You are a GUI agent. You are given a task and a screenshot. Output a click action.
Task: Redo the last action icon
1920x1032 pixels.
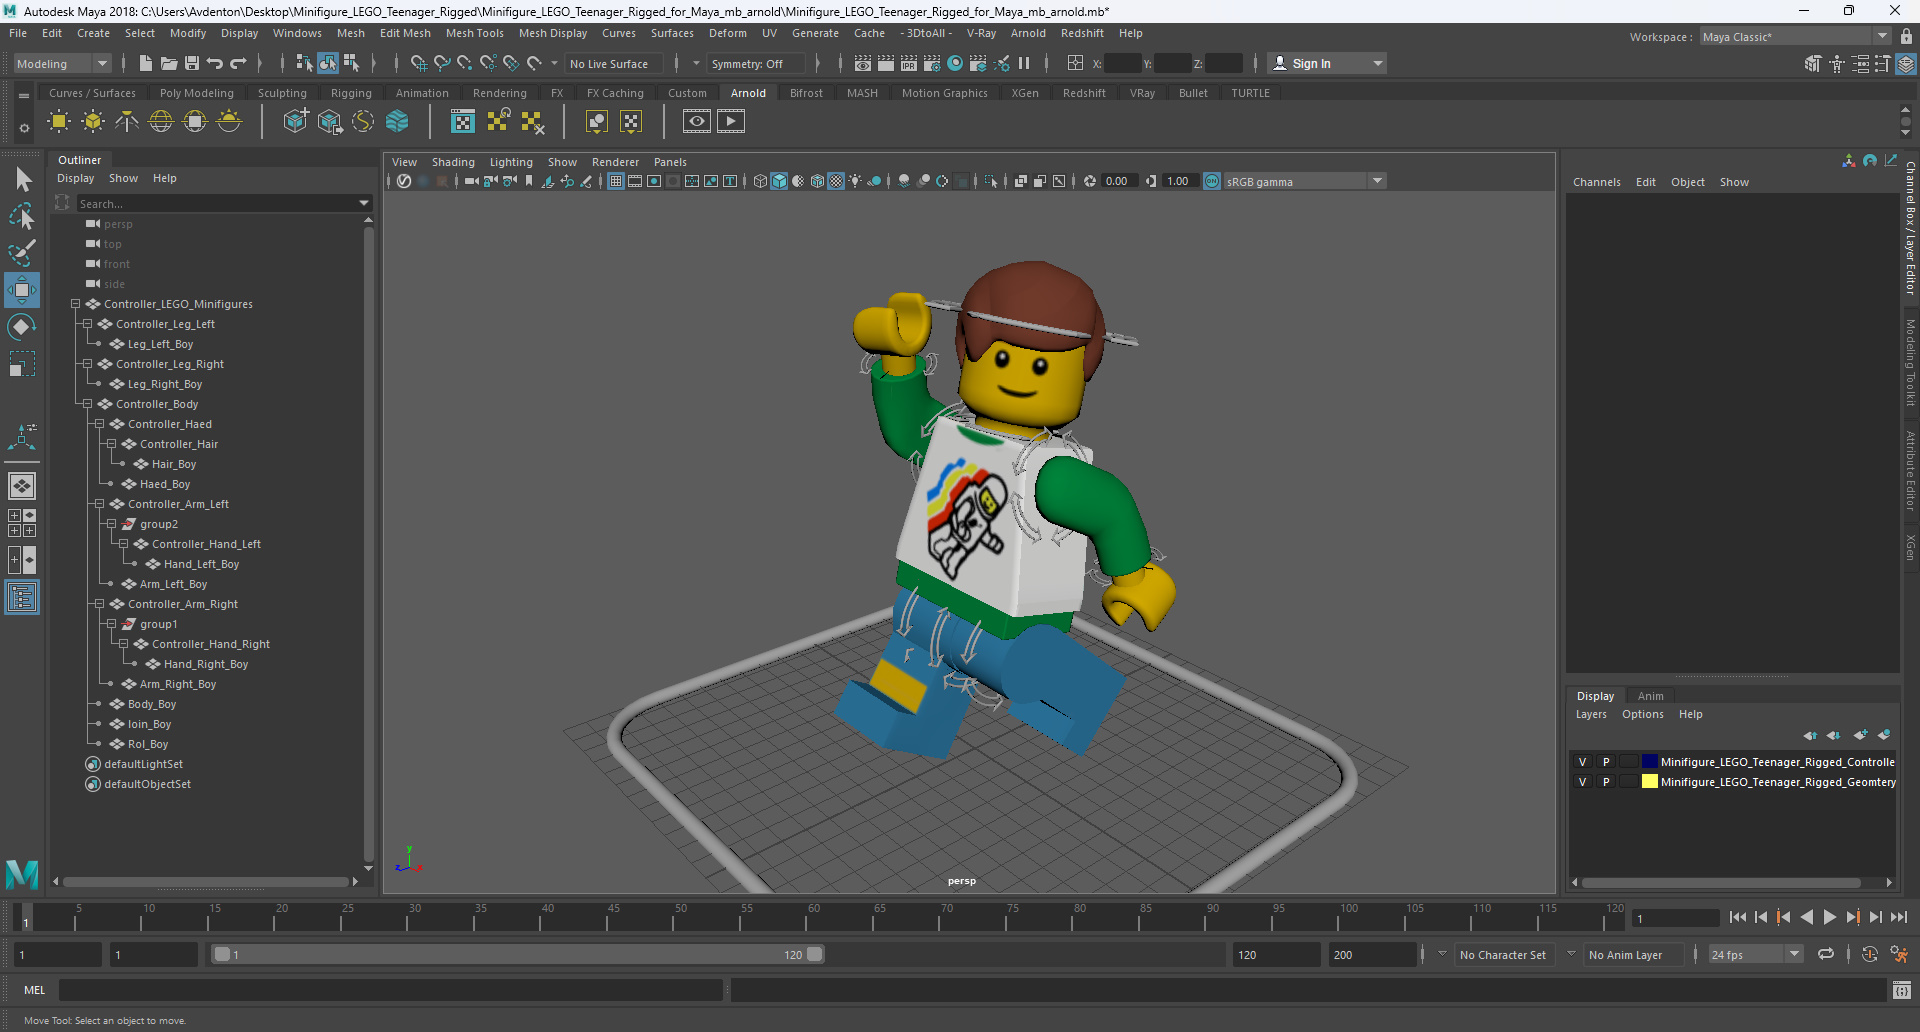pos(238,63)
